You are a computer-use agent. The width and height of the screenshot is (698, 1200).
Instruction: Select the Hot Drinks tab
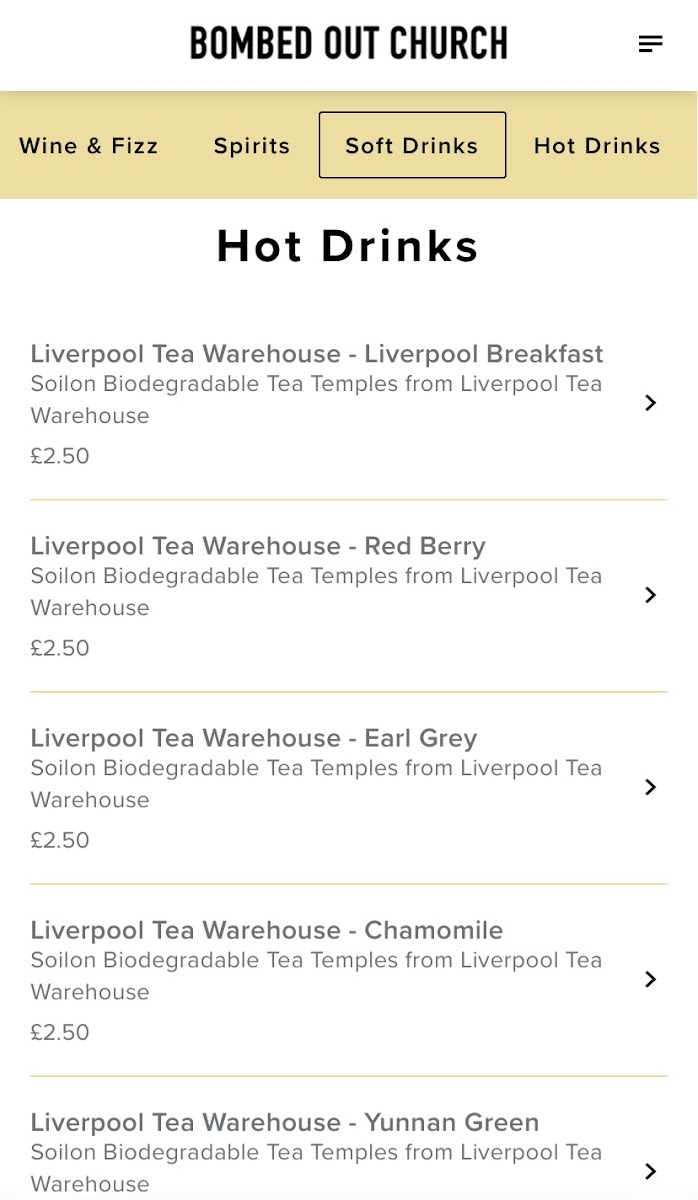[597, 146]
